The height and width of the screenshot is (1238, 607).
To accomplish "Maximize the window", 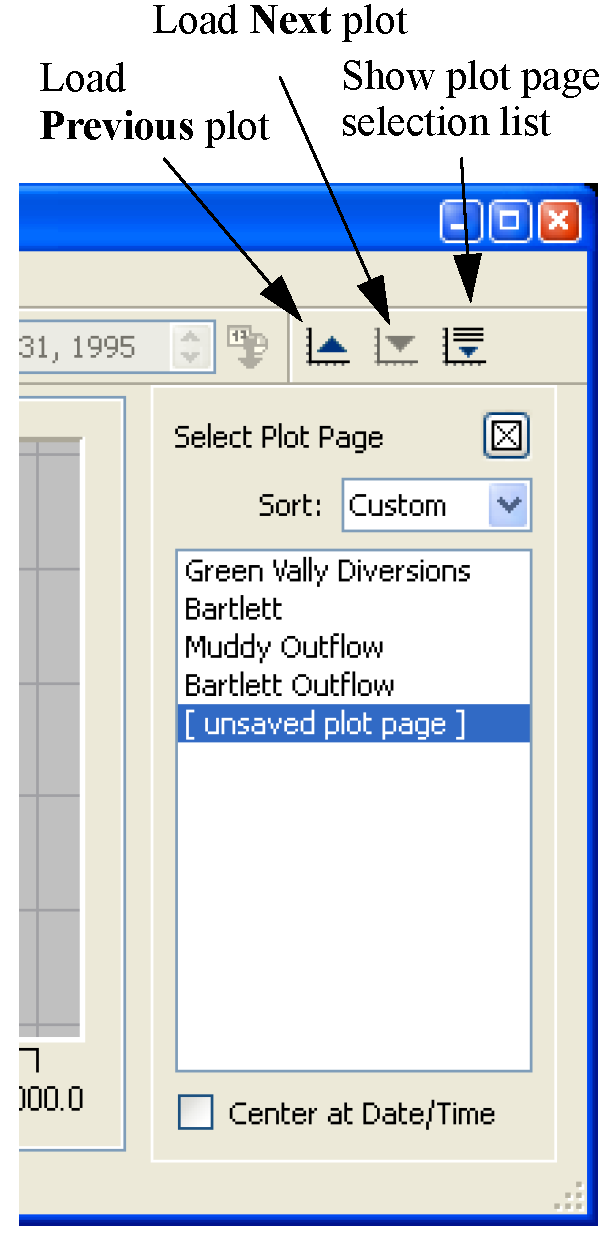I will pyautogui.click(x=510, y=222).
